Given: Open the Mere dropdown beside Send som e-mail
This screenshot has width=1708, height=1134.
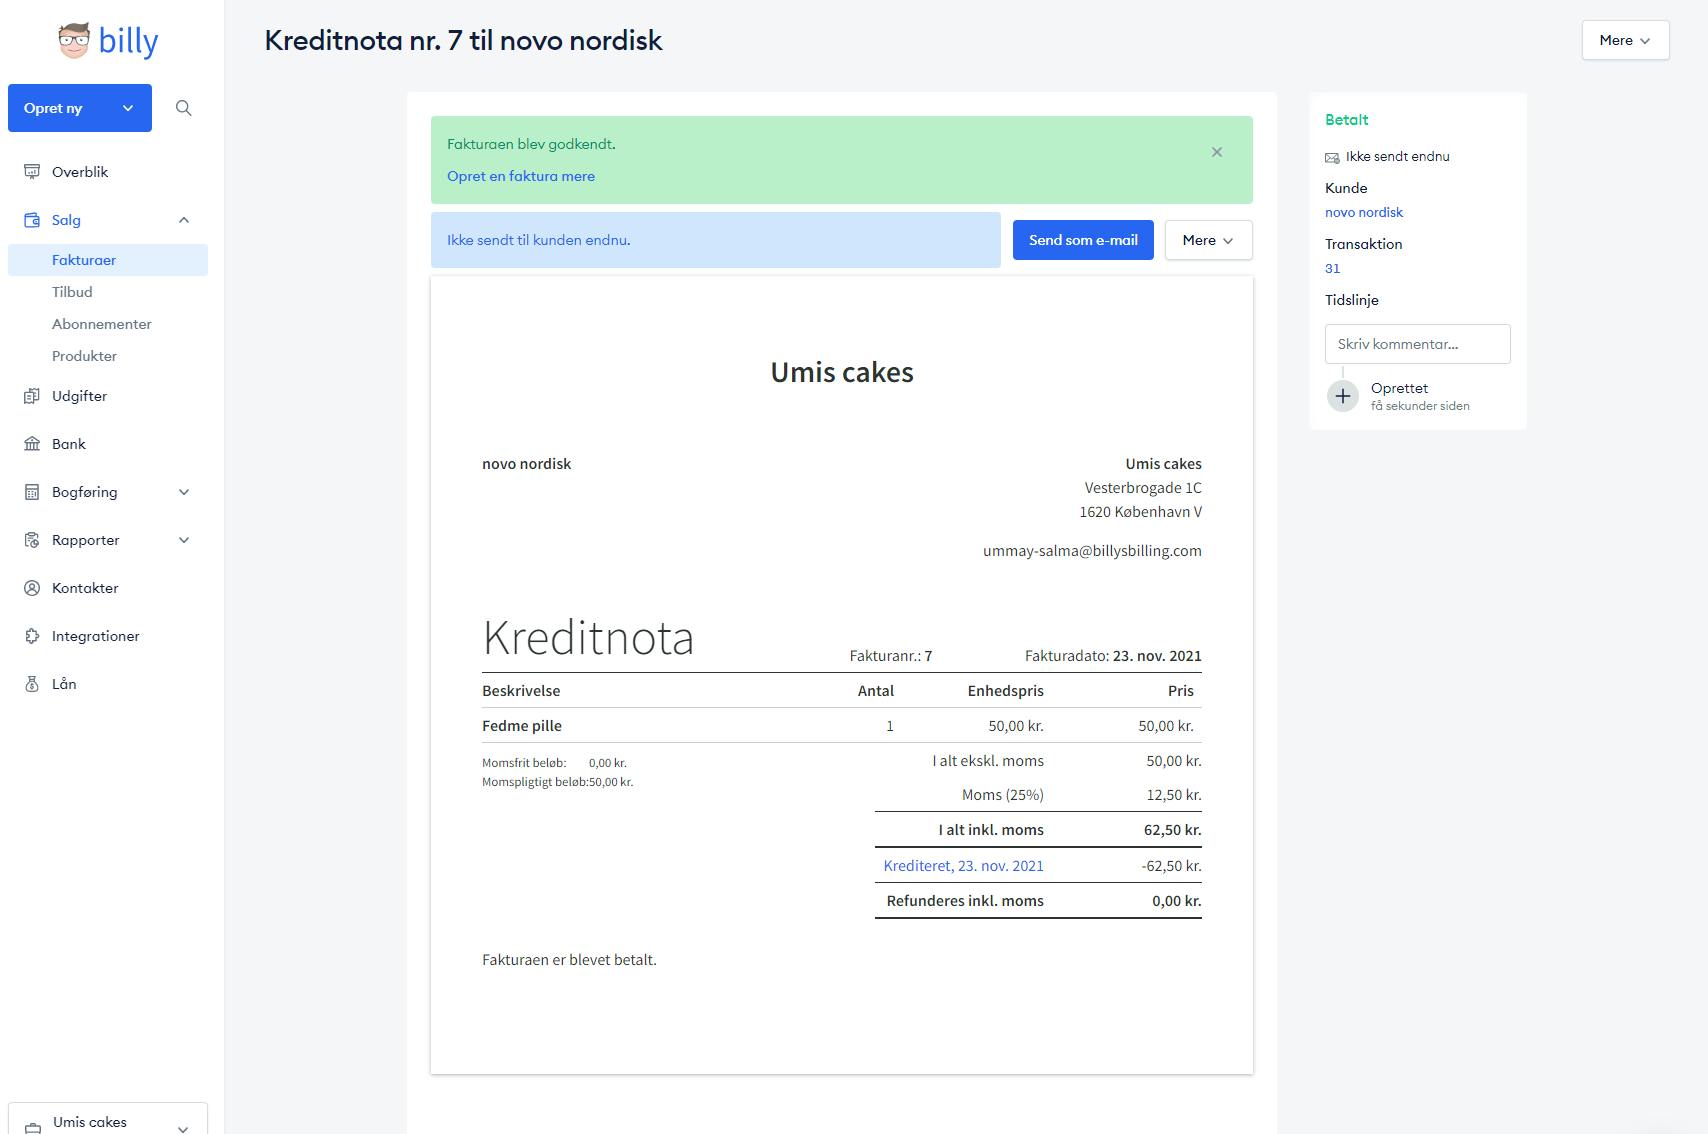Looking at the screenshot, I should click(x=1208, y=240).
